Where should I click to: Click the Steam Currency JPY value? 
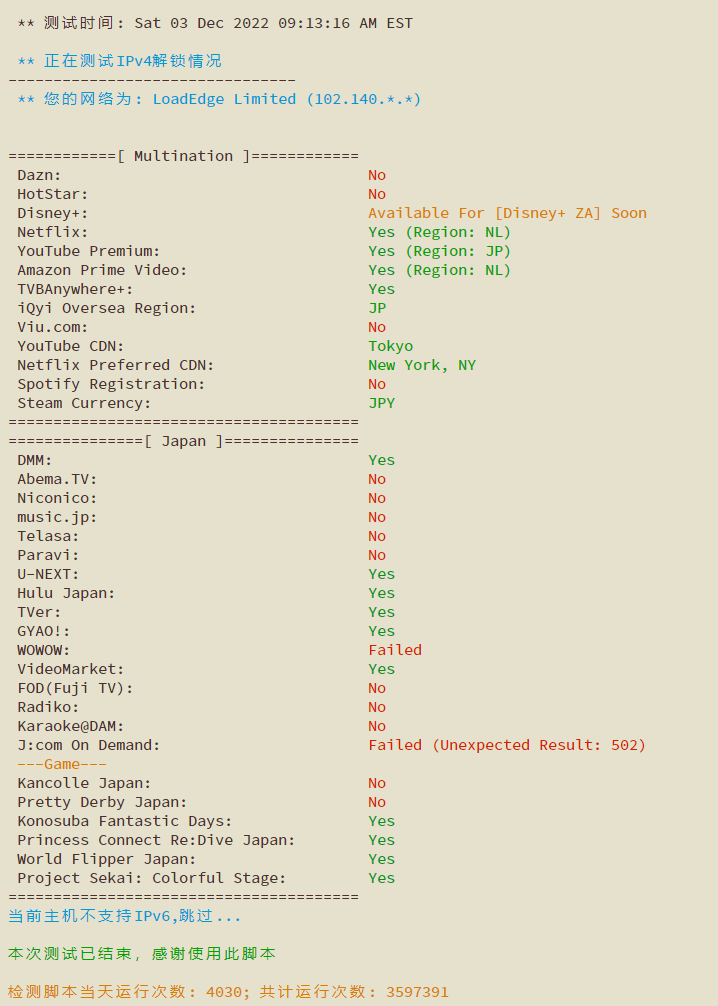382,403
